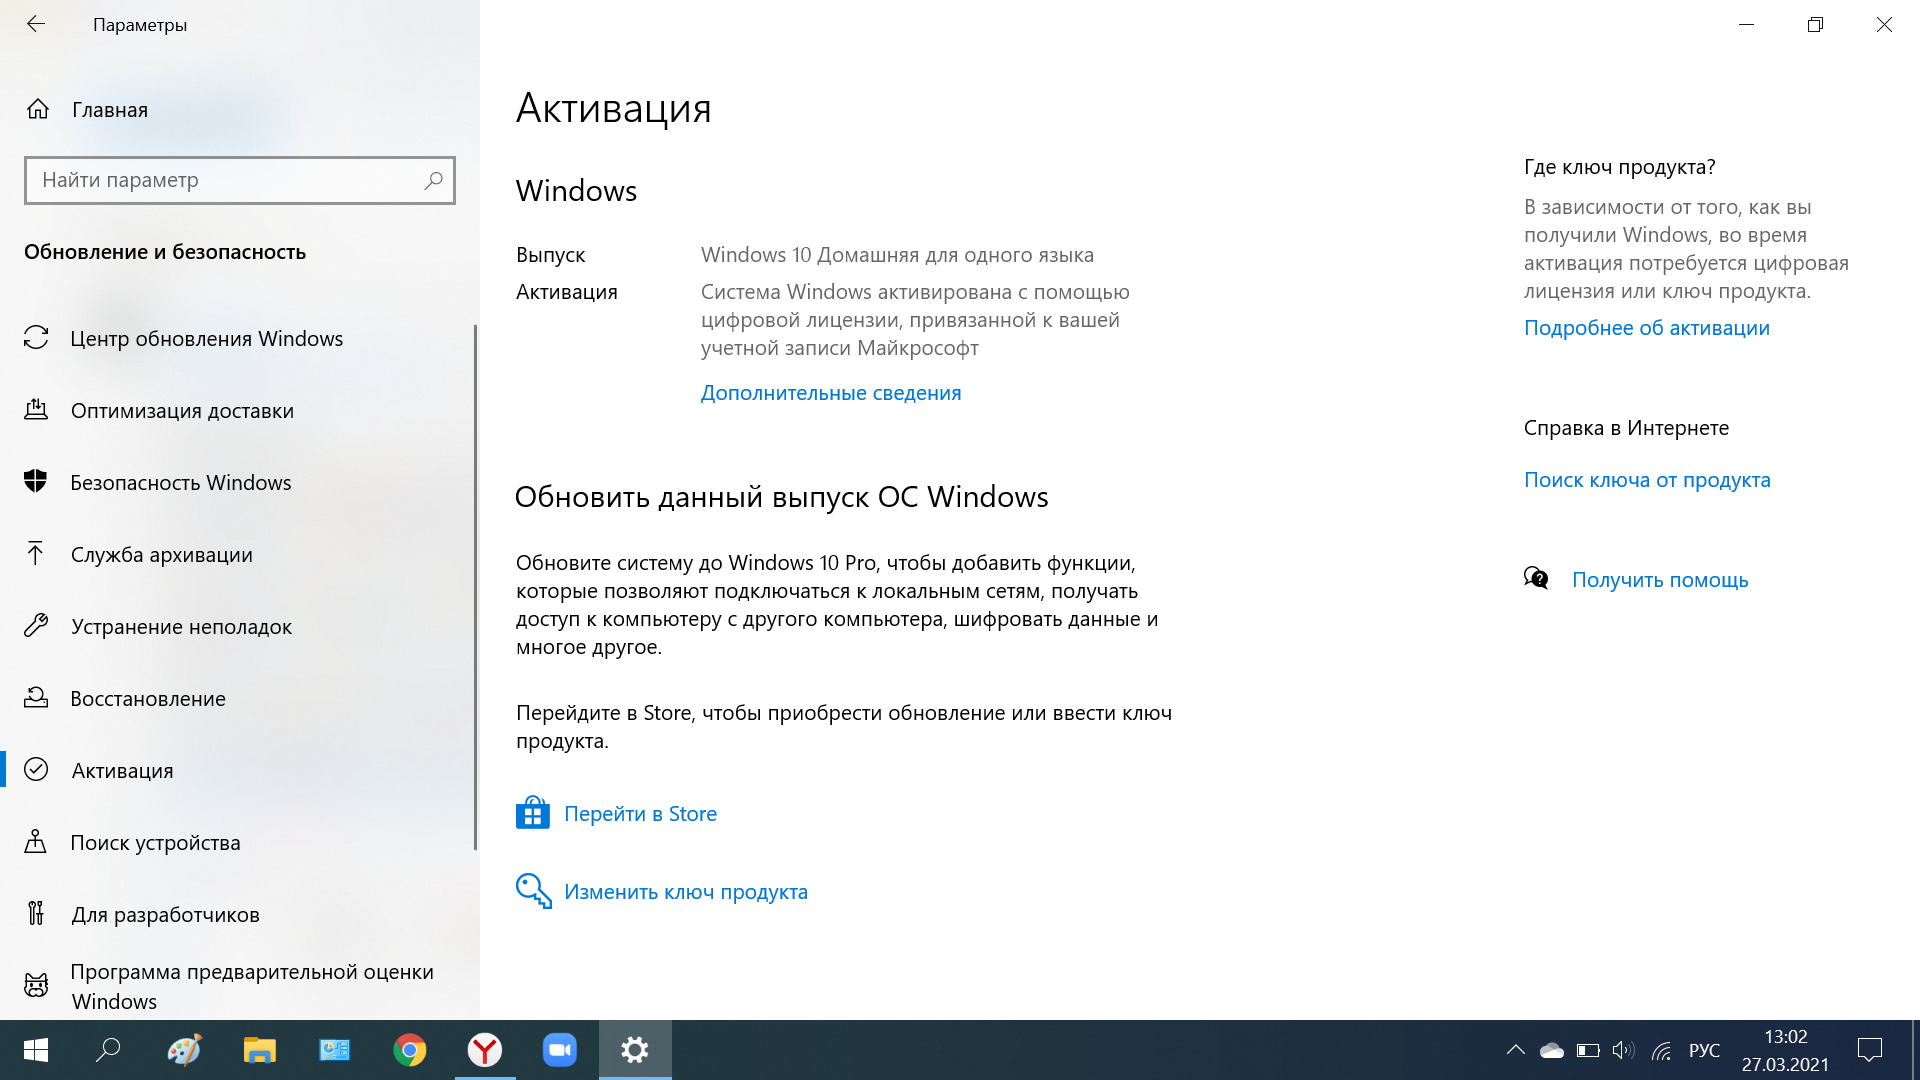Open Программа предварительной оценки Windows
The height and width of the screenshot is (1080, 1920).
[x=252, y=986]
